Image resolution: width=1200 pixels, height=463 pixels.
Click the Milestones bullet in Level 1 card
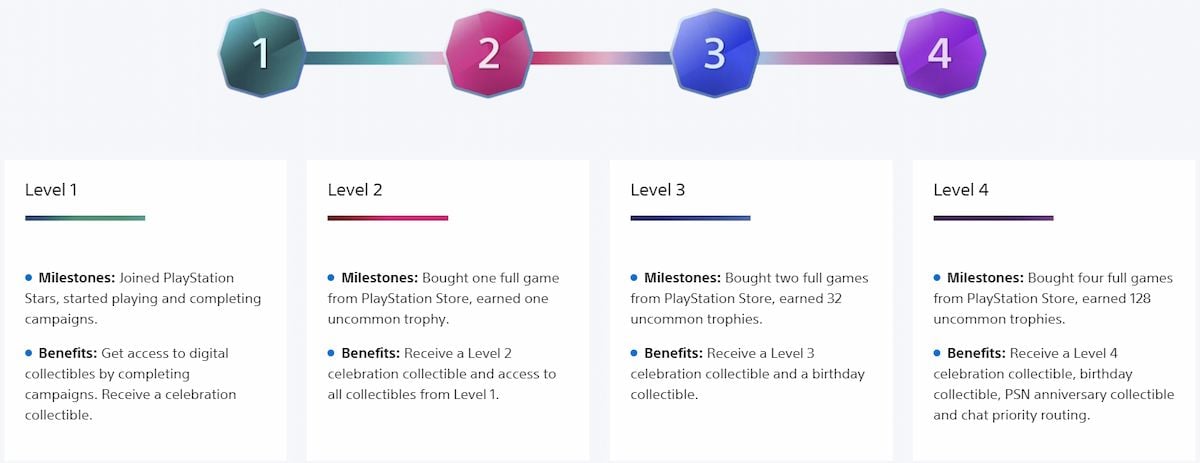click(29, 277)
